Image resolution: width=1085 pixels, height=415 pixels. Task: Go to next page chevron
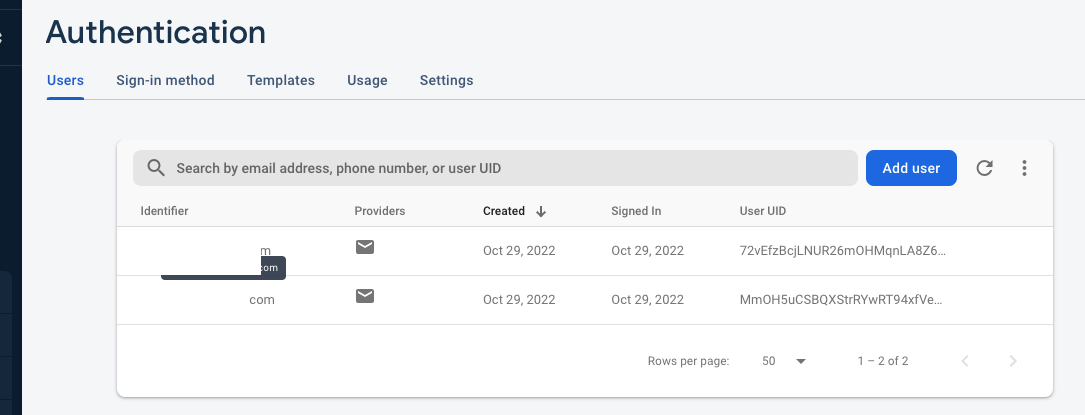coord(1012,361)
